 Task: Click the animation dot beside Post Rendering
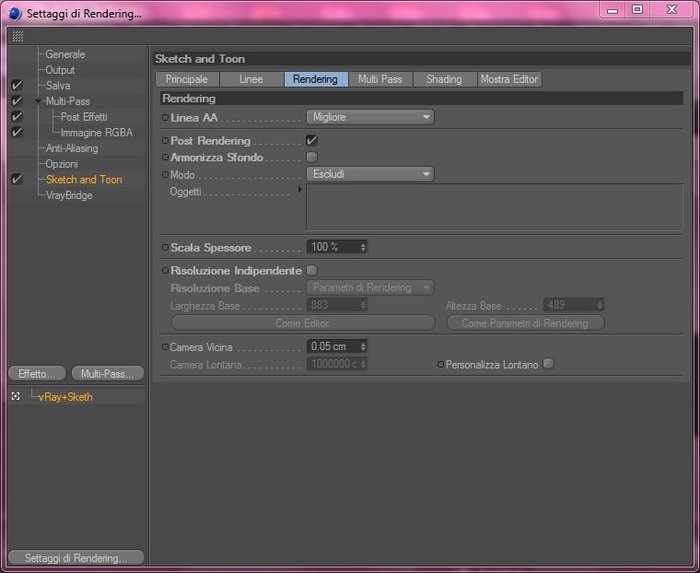(165, 141)
